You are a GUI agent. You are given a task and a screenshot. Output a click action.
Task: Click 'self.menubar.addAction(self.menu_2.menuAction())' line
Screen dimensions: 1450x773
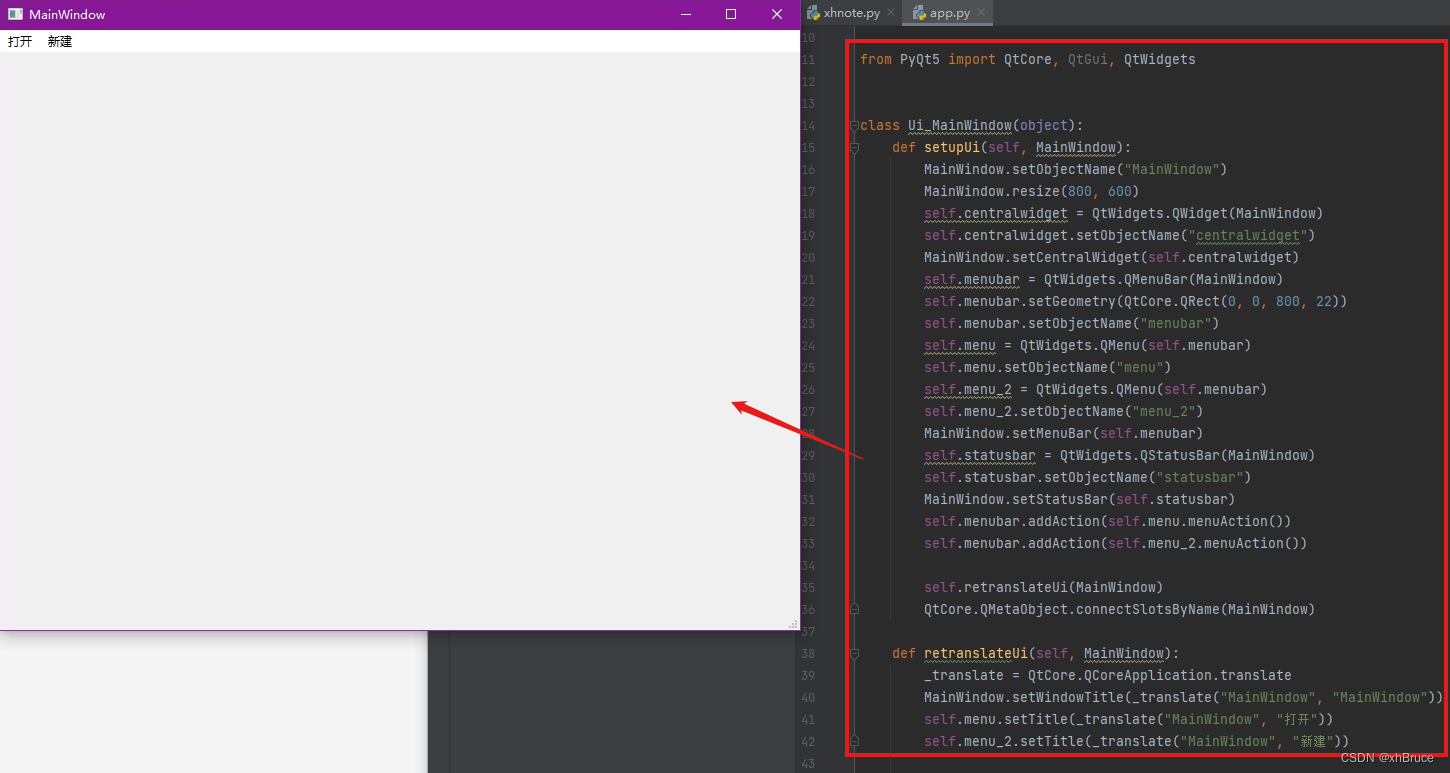pos(1116,543)
